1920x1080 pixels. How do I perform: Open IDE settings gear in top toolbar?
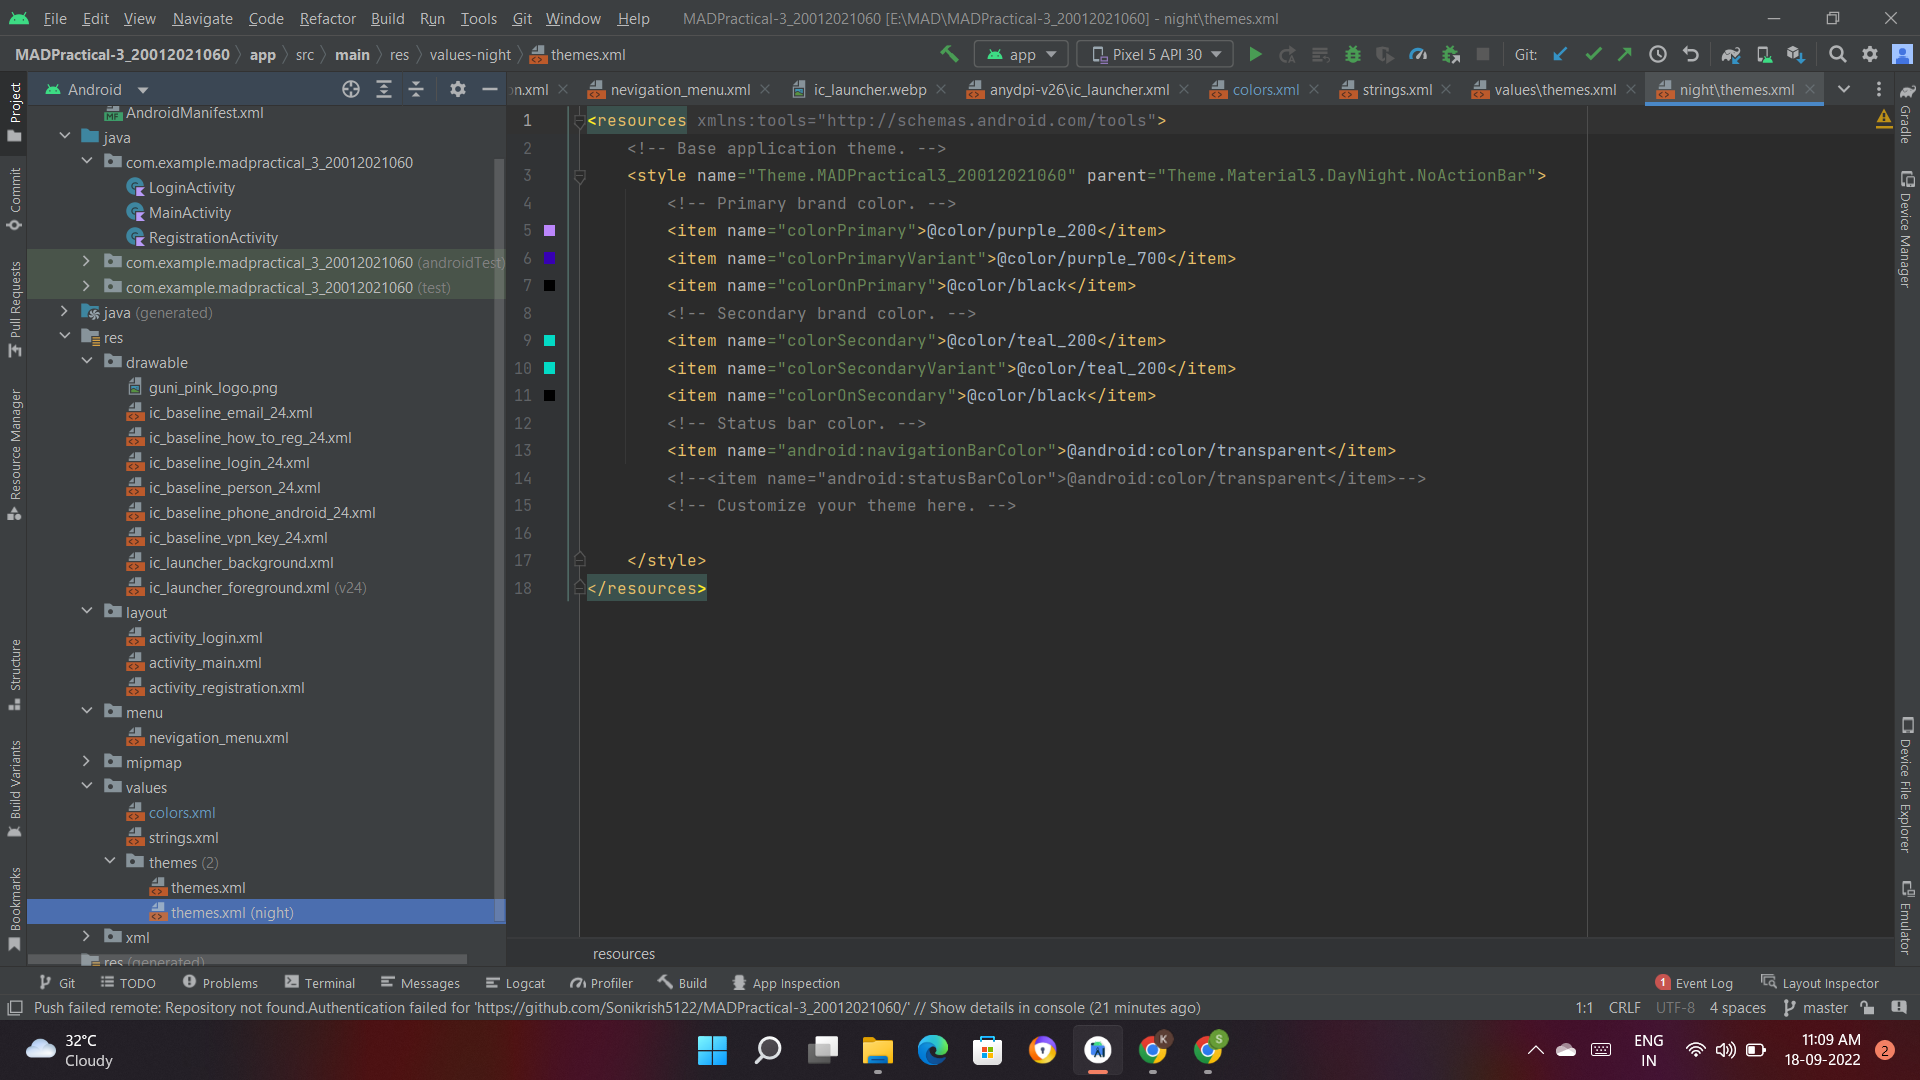pyautogui.click(x=1870, y=54)
